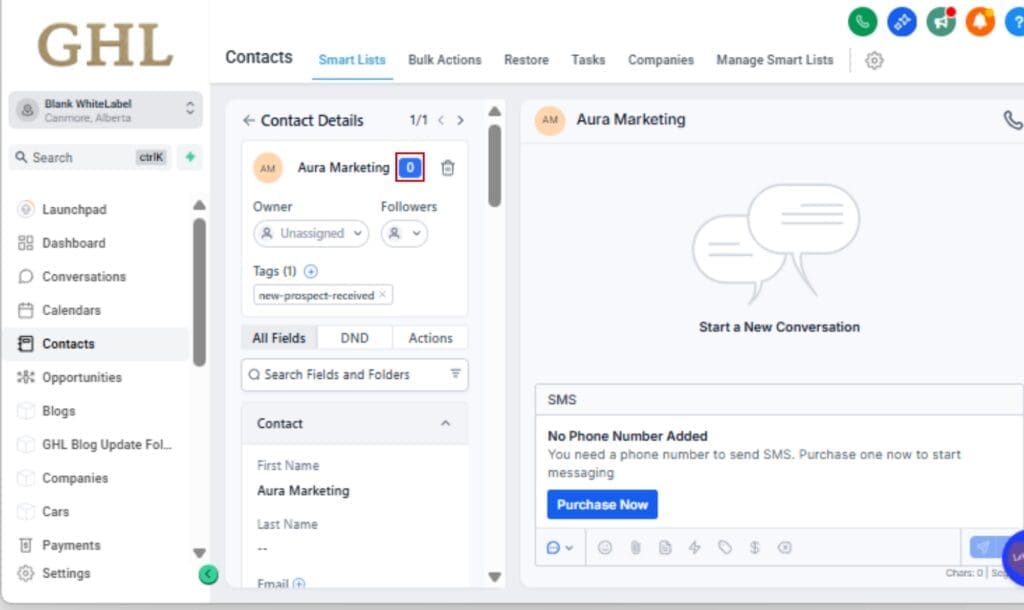Screen dimensions: 1024x610
Task: Delete Aura Marketing using the trash icon
Action: click(448, 168)
